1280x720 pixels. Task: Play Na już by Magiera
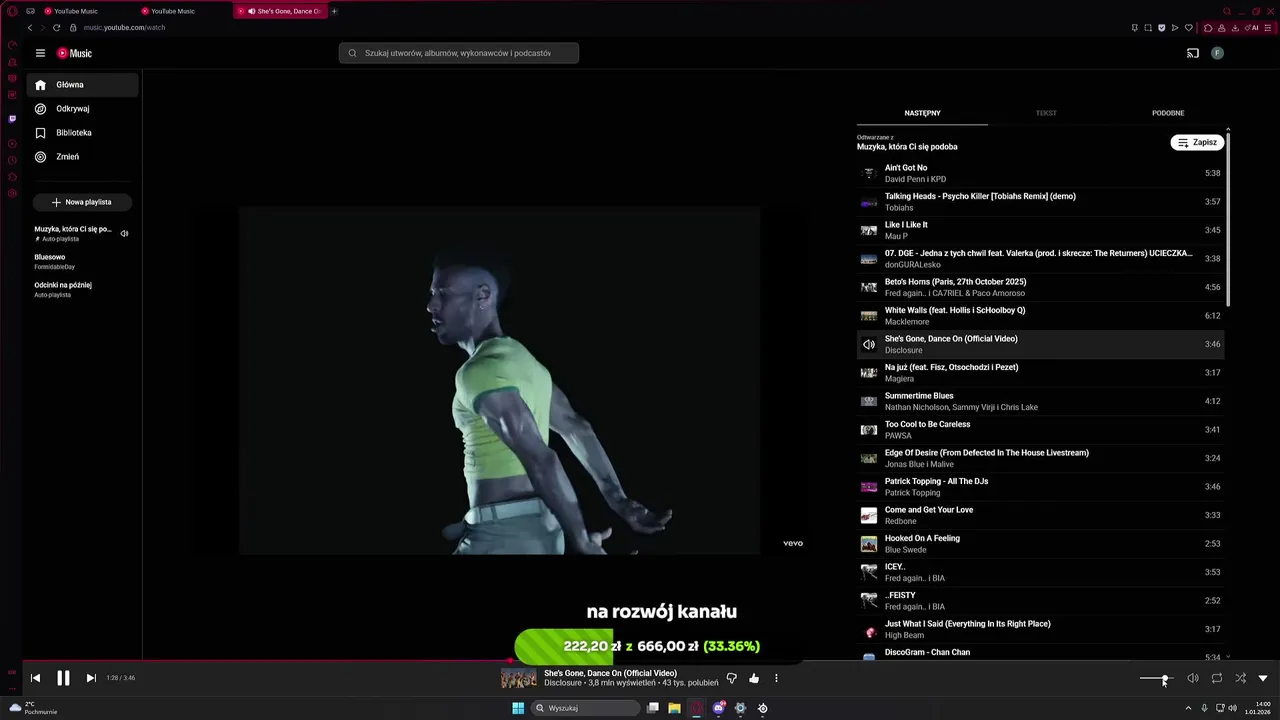(x=1040, y=373)
